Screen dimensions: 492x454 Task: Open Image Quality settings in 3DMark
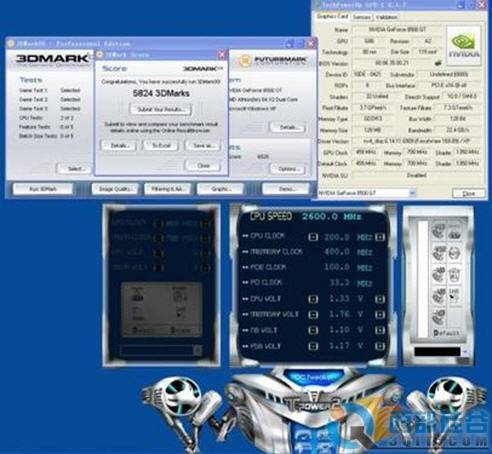click(114, 189)
